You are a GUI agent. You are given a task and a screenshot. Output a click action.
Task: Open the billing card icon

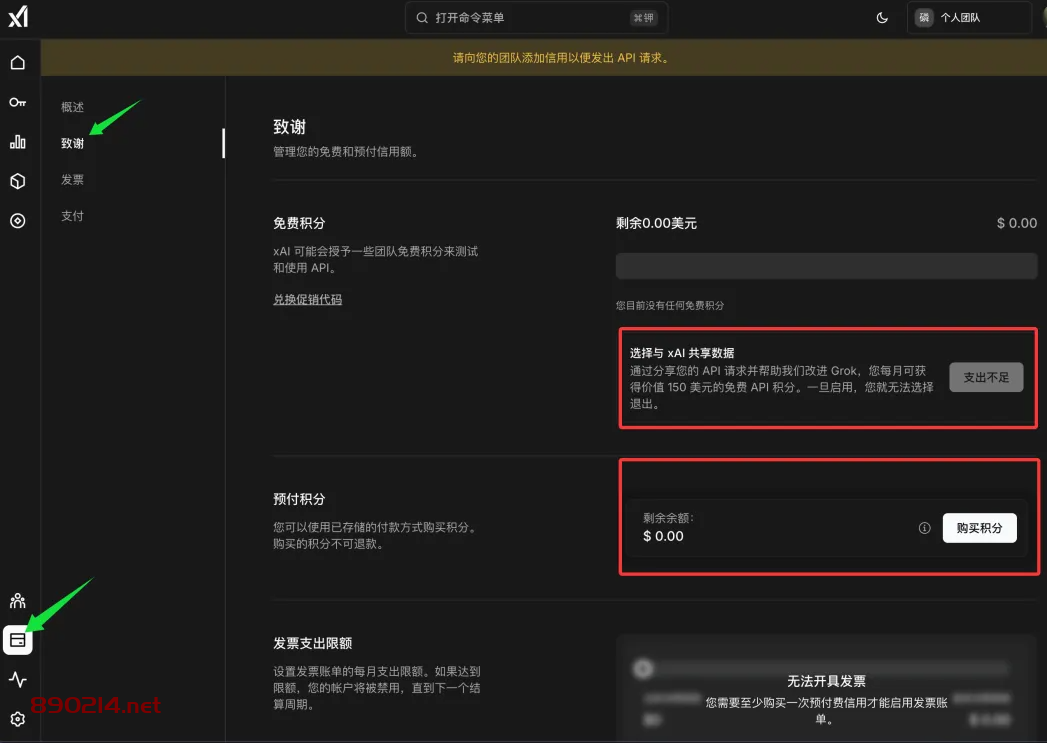click(x=18, y=640)
